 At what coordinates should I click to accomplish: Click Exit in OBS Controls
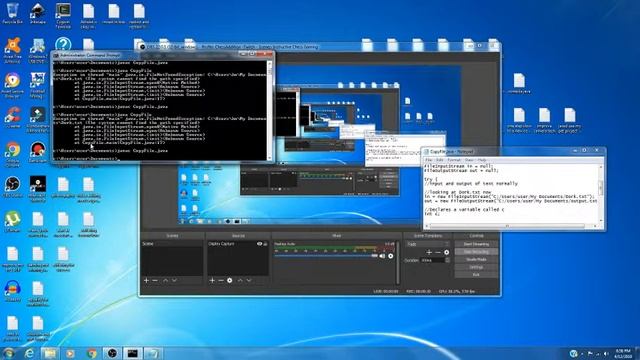[x=476, y=275]
